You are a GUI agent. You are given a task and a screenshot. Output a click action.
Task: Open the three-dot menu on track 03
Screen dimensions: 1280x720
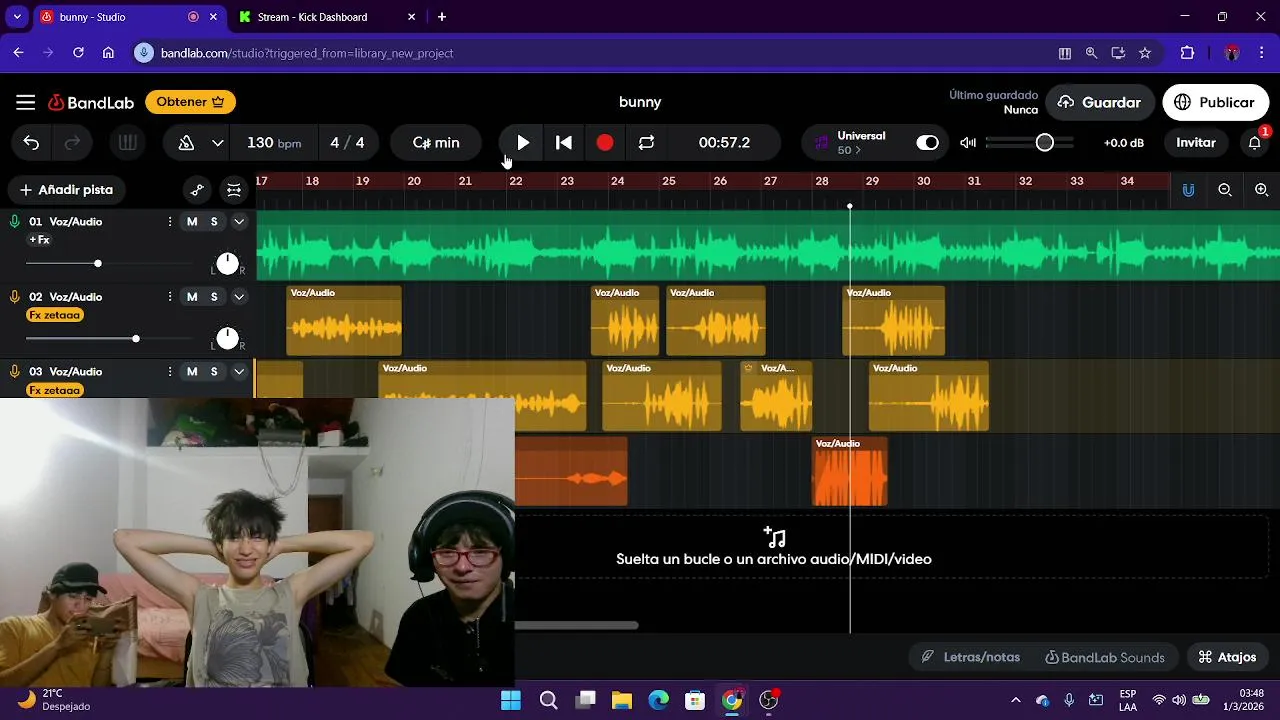click(169, 372)
